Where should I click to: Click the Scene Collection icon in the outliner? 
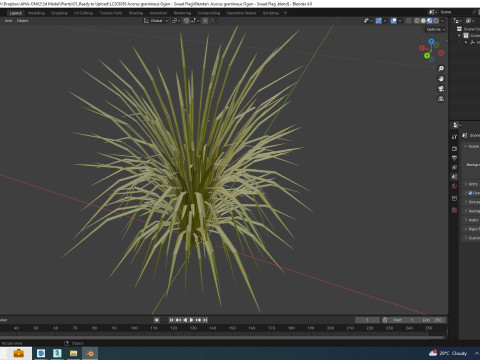pyautogui.click(x=459, y=29)
